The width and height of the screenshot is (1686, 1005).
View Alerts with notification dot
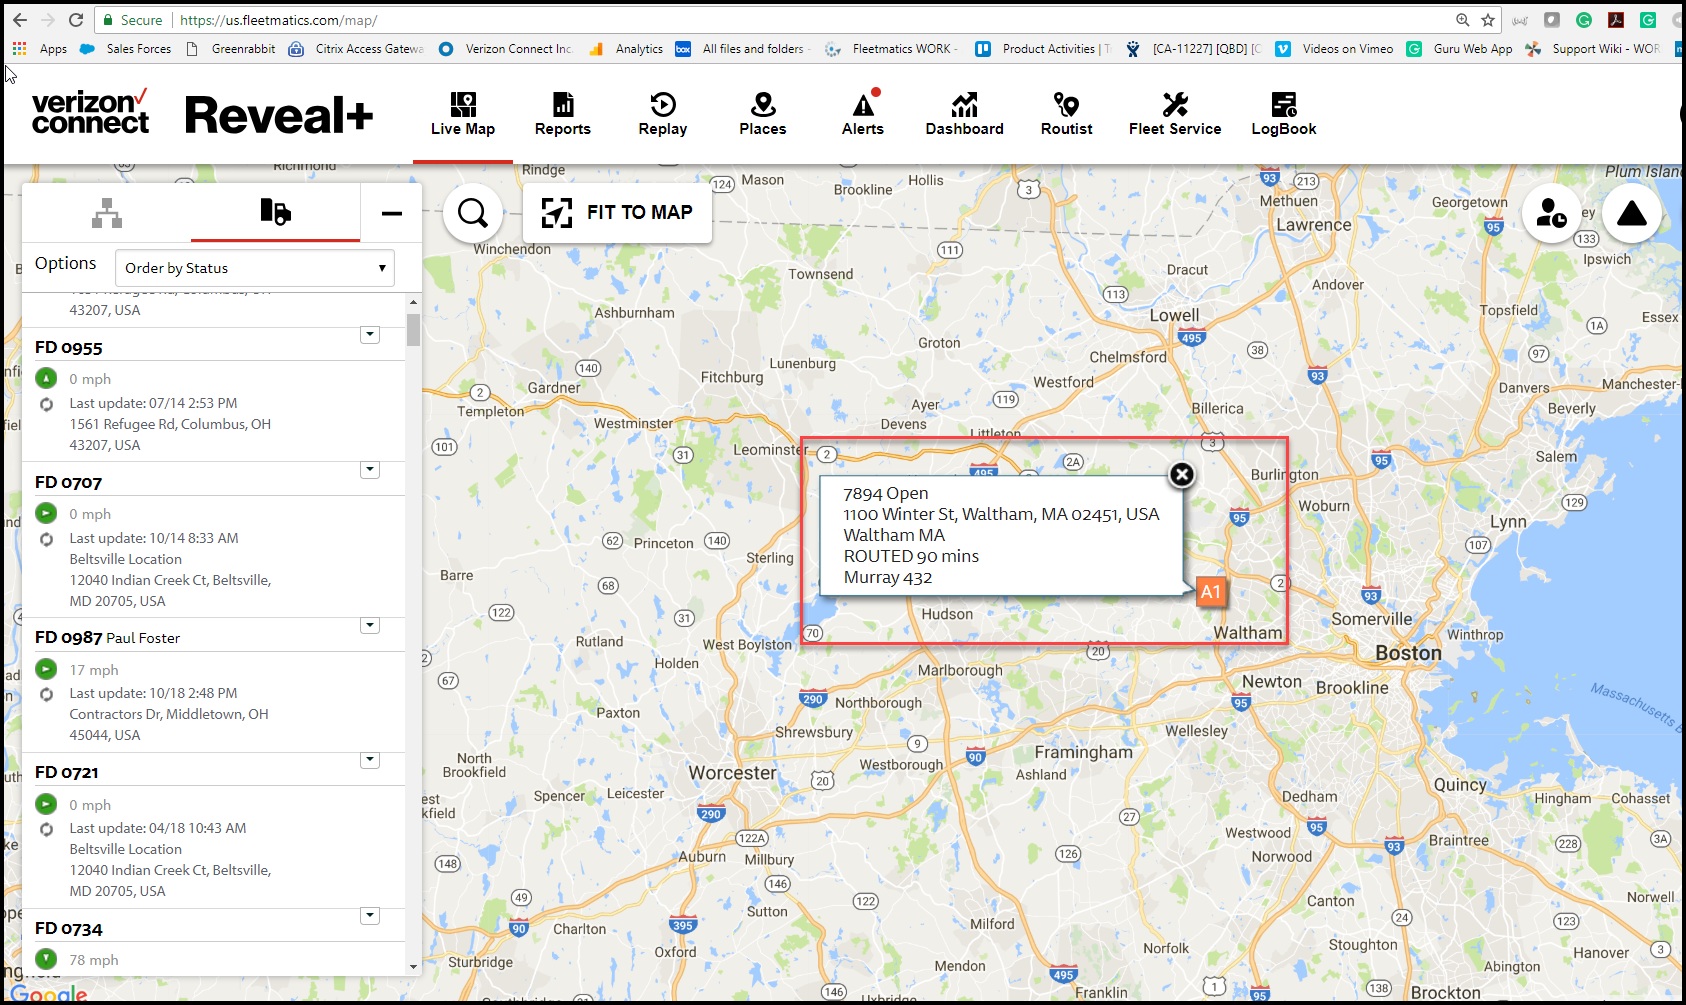(863, 113)
